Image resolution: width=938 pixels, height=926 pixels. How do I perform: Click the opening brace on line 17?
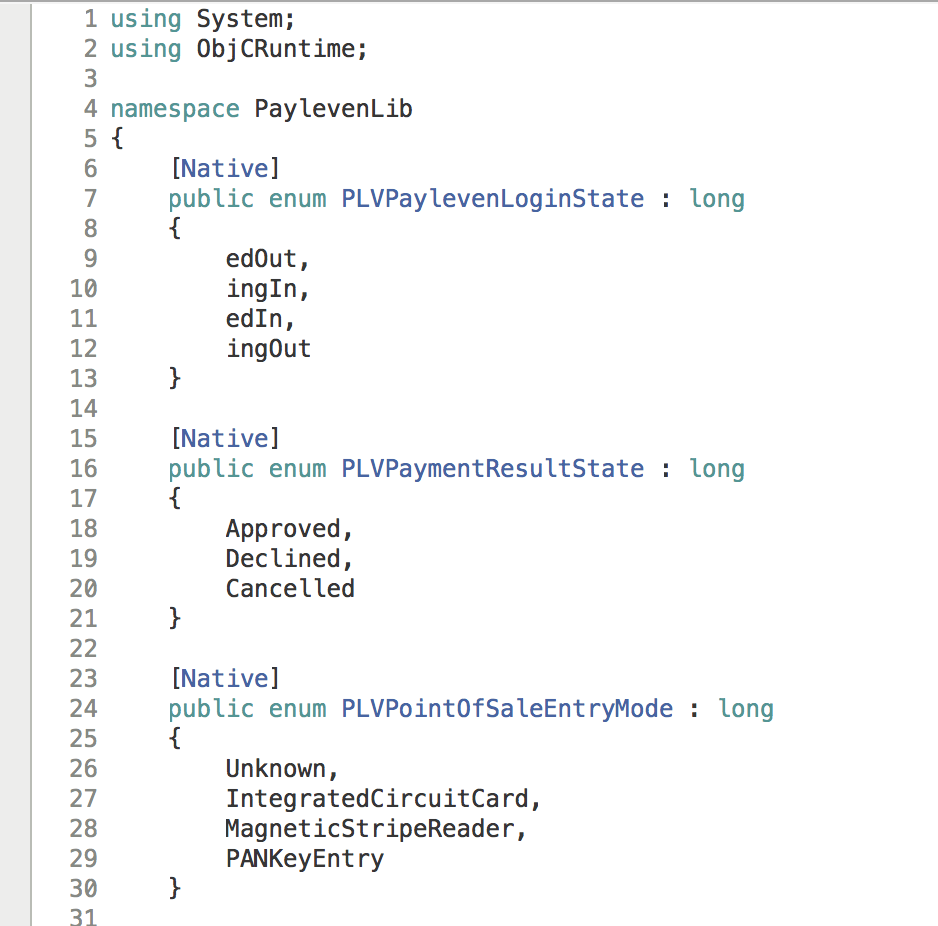point(175,498)
